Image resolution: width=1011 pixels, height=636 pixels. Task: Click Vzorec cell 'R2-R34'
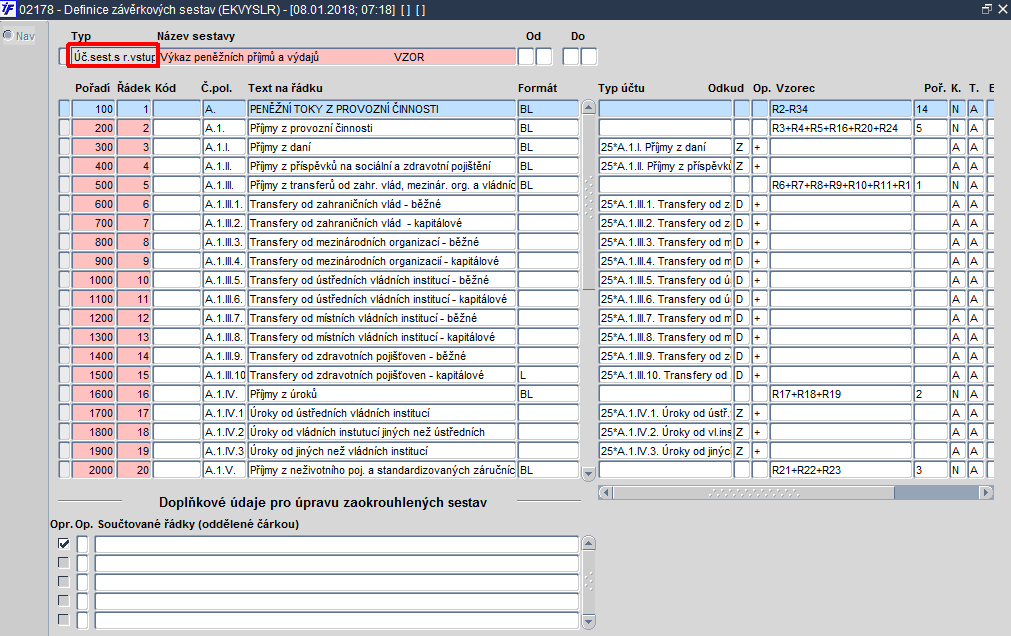click(841, 109)
